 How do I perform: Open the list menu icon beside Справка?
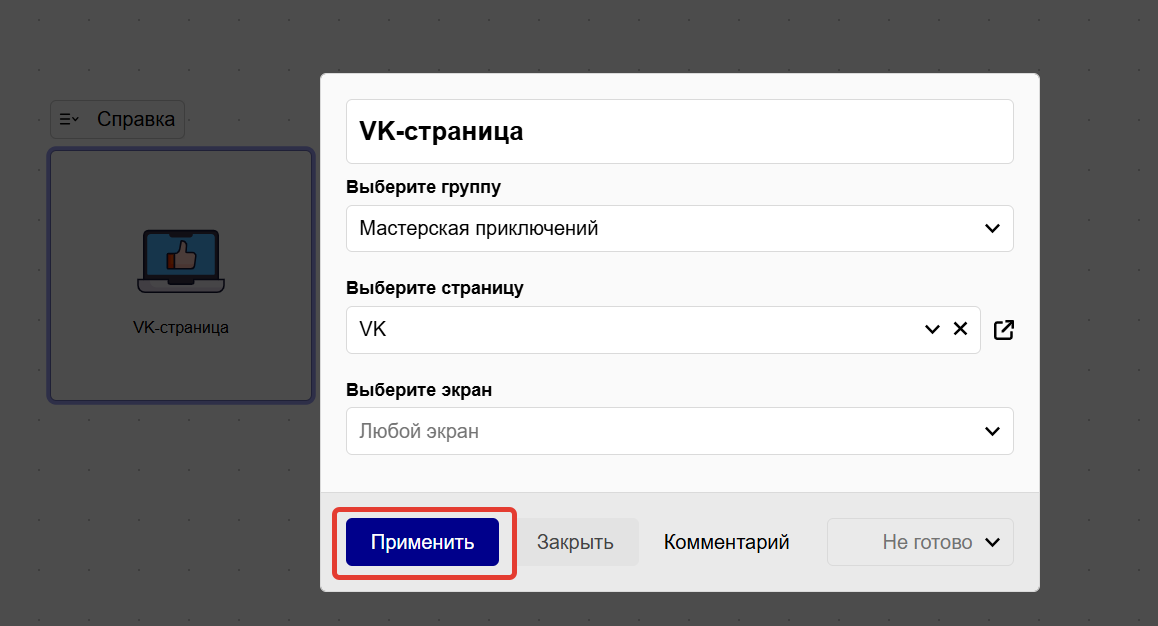pyautogui.click(x=69, y=119)
